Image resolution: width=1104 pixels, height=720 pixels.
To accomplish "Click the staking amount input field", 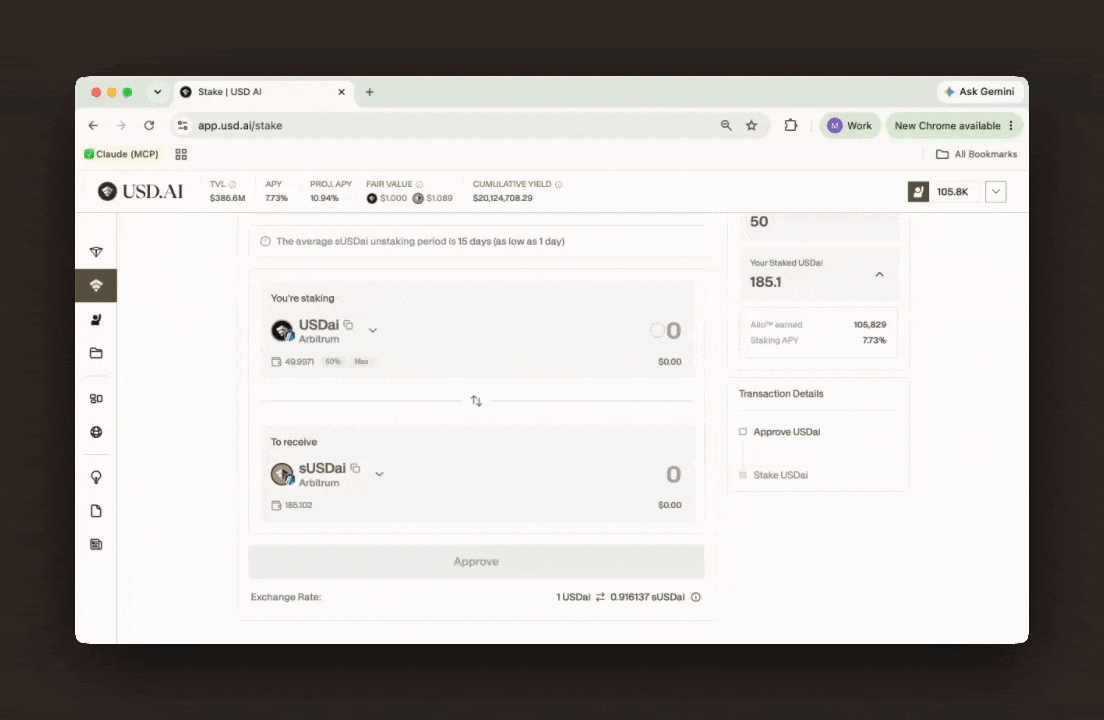I will (673, 331).
